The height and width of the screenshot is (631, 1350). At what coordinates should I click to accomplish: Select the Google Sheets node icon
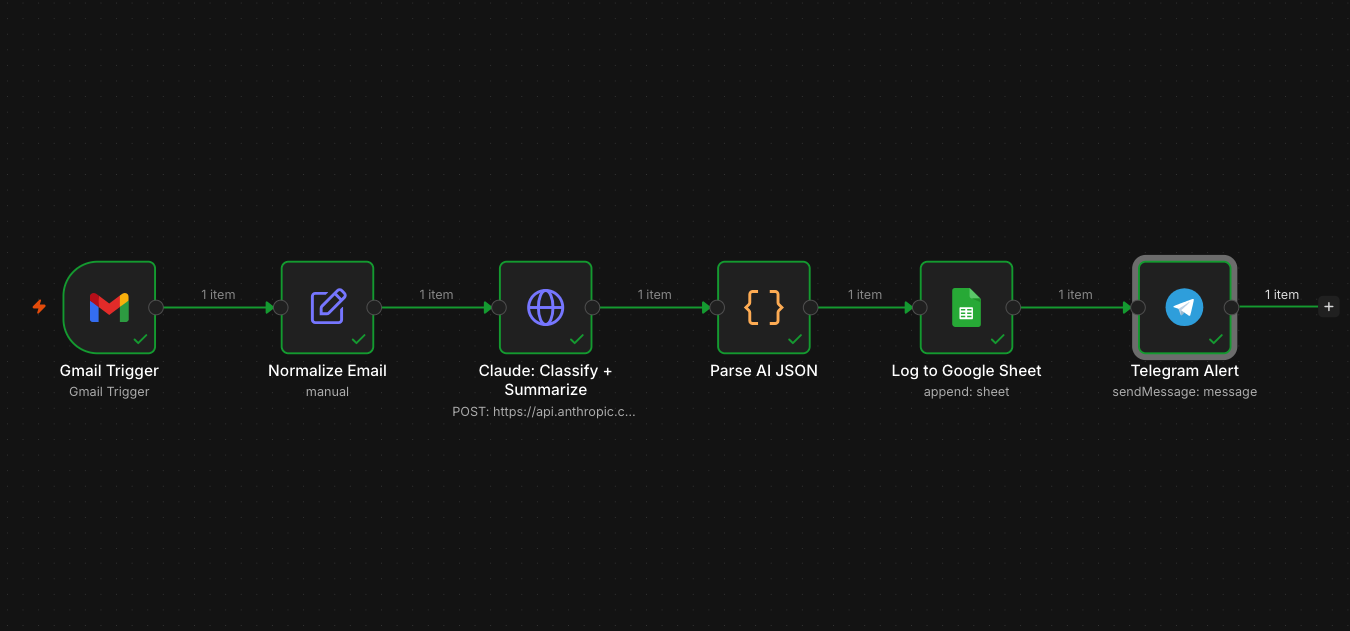[x=966, y=307]
